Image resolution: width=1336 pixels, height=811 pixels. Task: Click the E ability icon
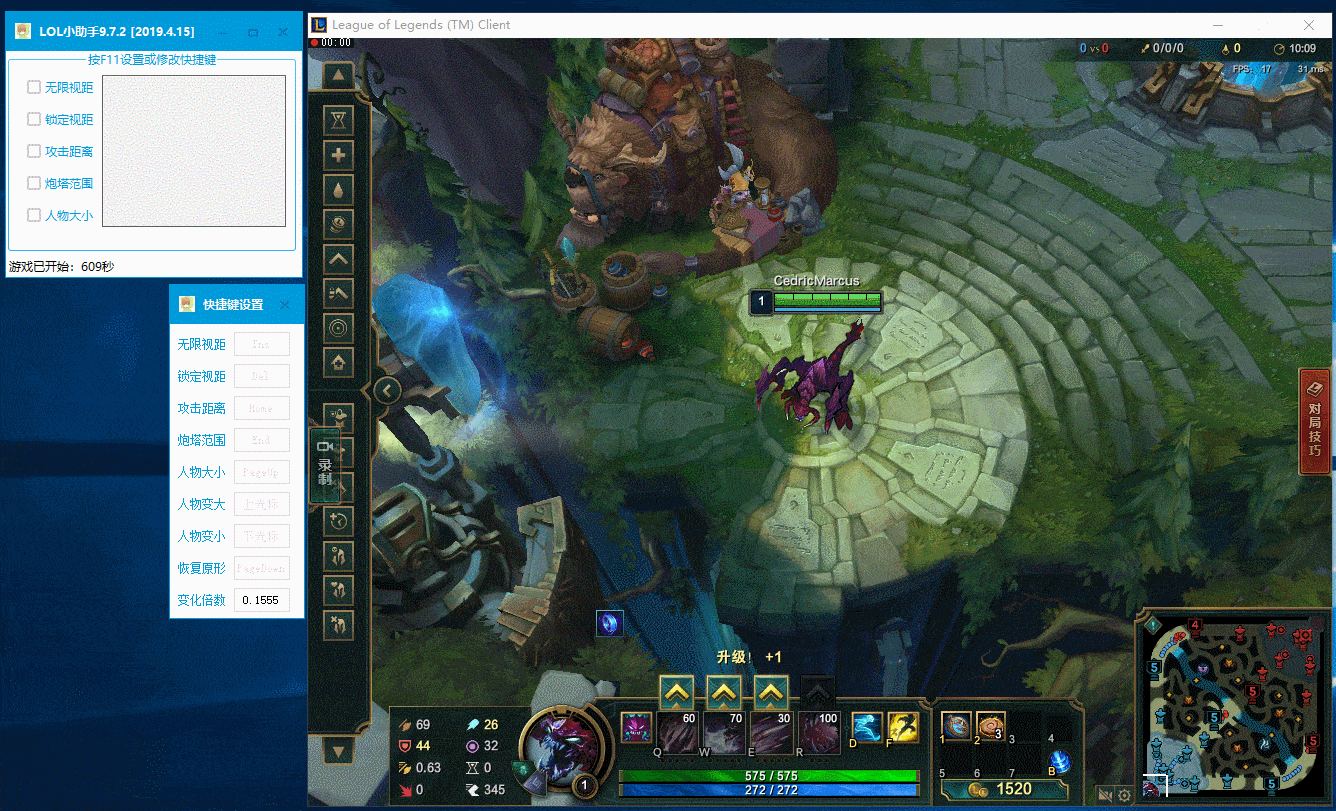pos(771,732)
